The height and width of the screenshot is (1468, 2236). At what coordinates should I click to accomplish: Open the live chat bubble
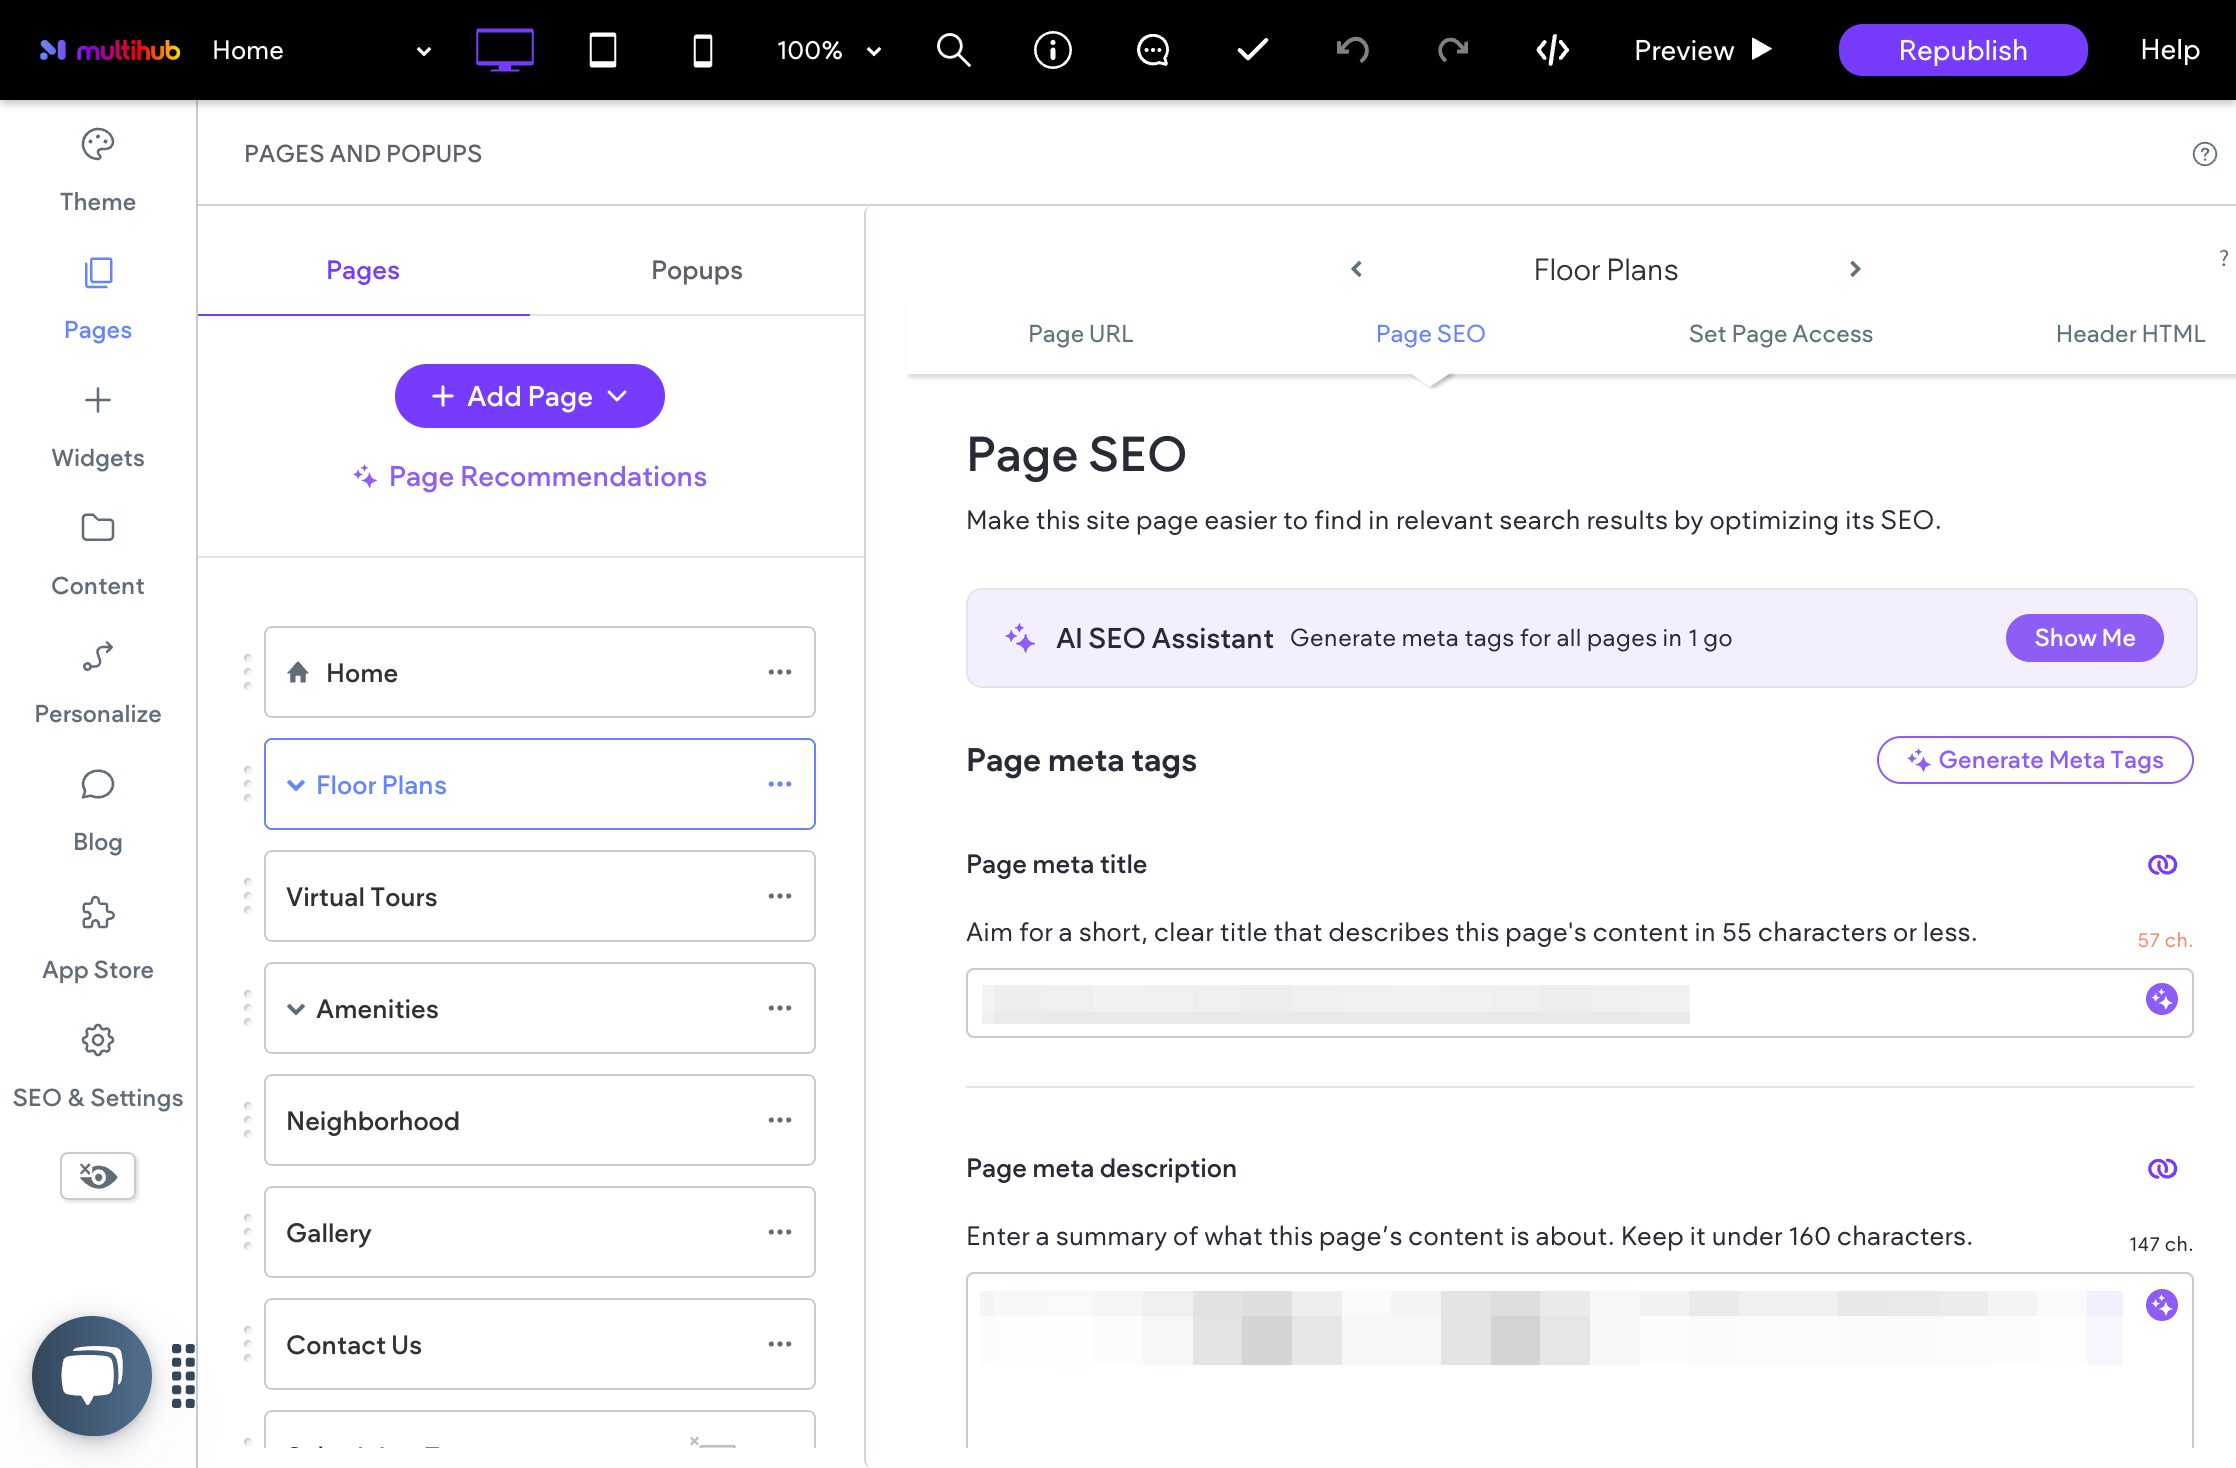[92, 1376]
